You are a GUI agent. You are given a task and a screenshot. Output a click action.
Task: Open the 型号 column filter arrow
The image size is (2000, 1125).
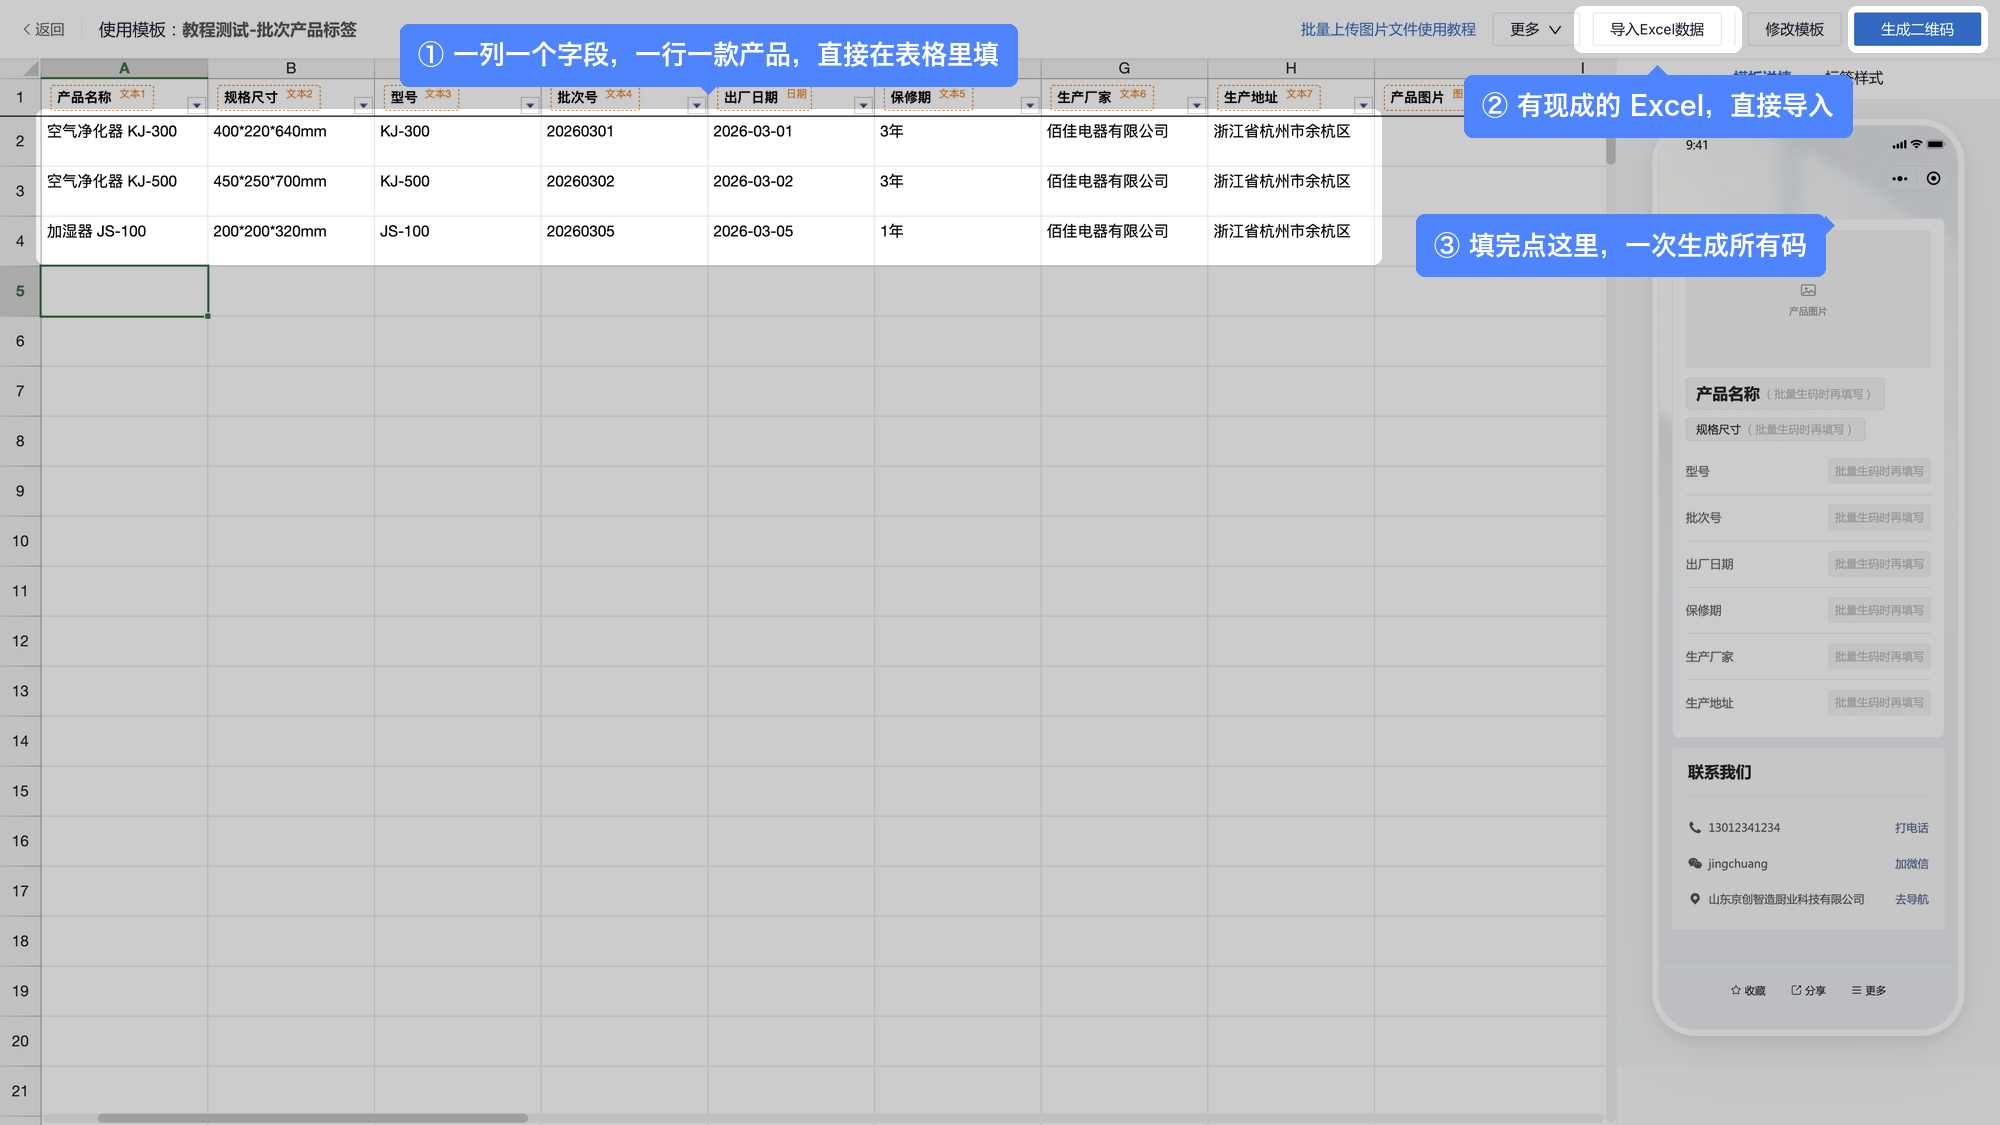529,105
